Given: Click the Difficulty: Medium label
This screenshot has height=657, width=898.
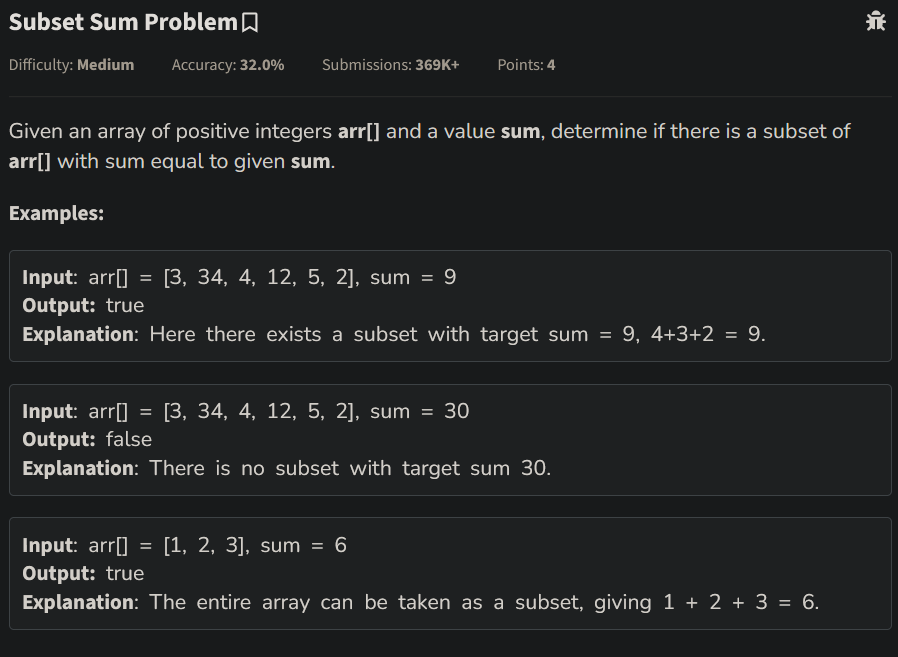Looking at the screenshot, I should [x=72, y=65].
